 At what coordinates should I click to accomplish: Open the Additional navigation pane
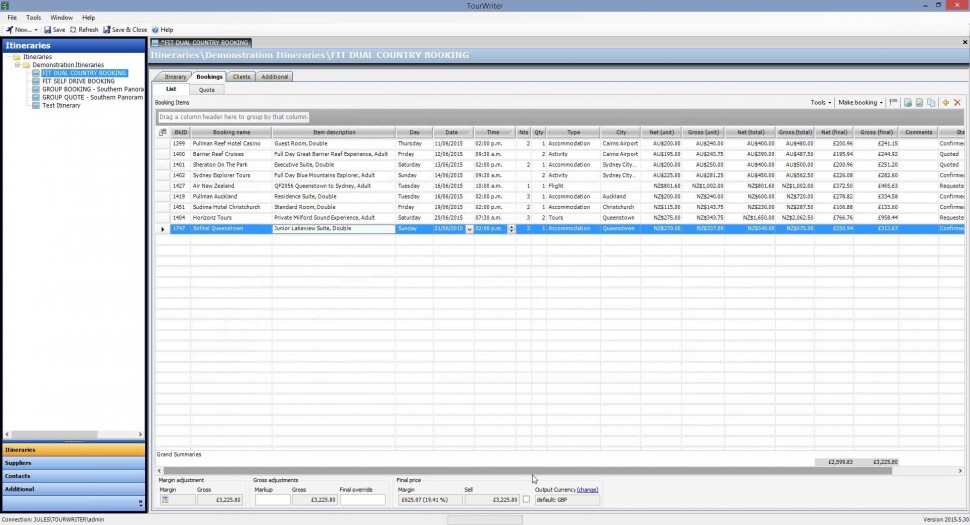click(x=74, y=489)
